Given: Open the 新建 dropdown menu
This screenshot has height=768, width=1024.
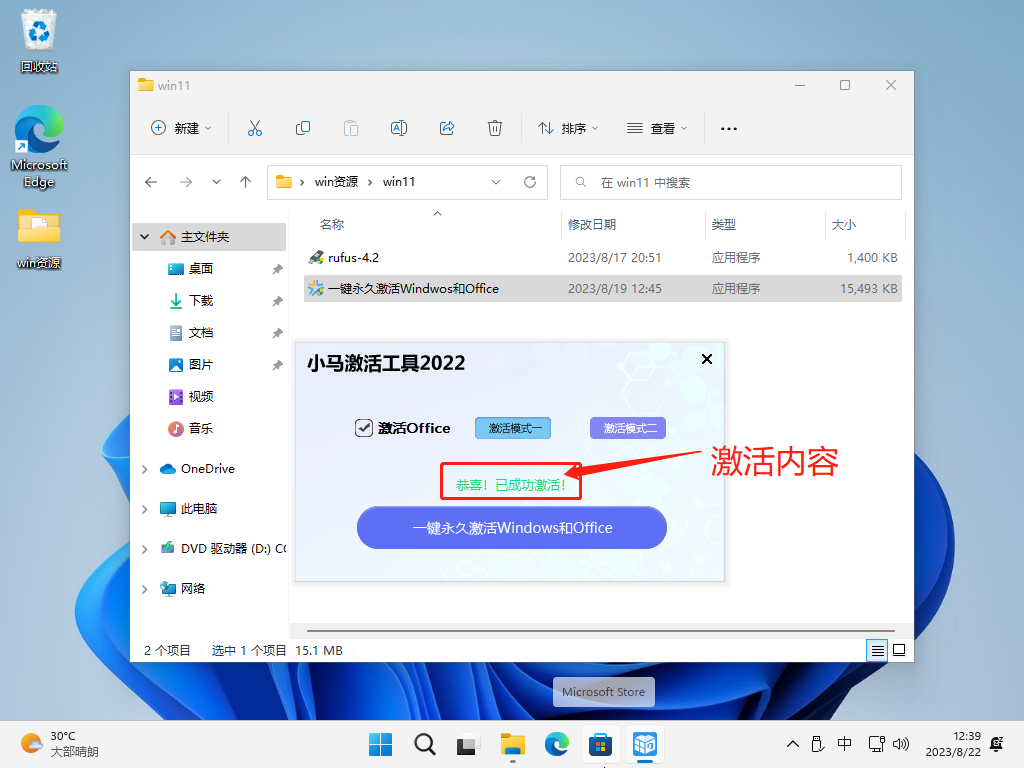Looking at the screenshot, I should tap(181, 128).
